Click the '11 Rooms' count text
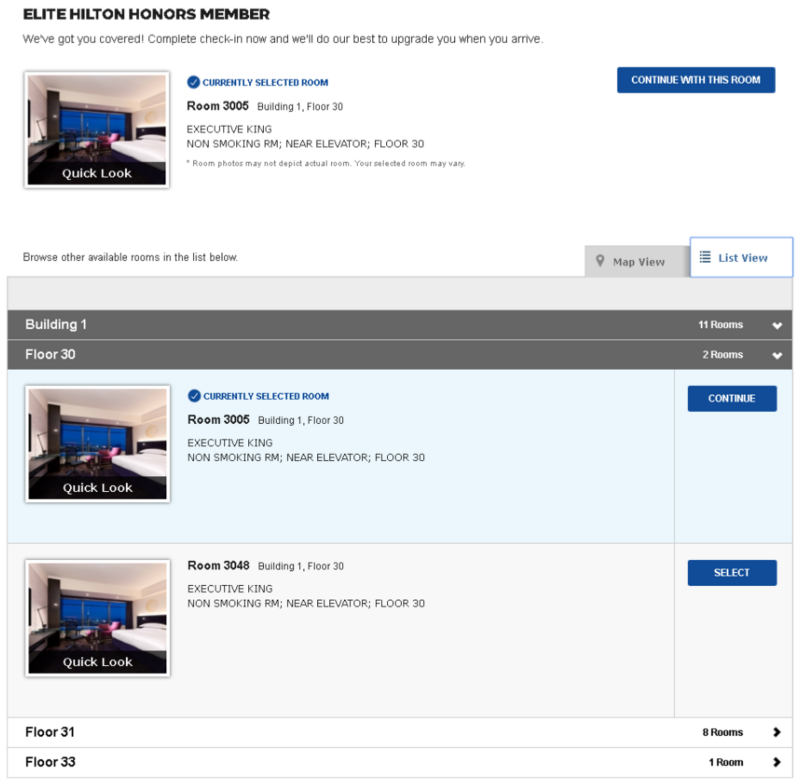The height and width of the screenshot is (784, 800). click(720, 325)
